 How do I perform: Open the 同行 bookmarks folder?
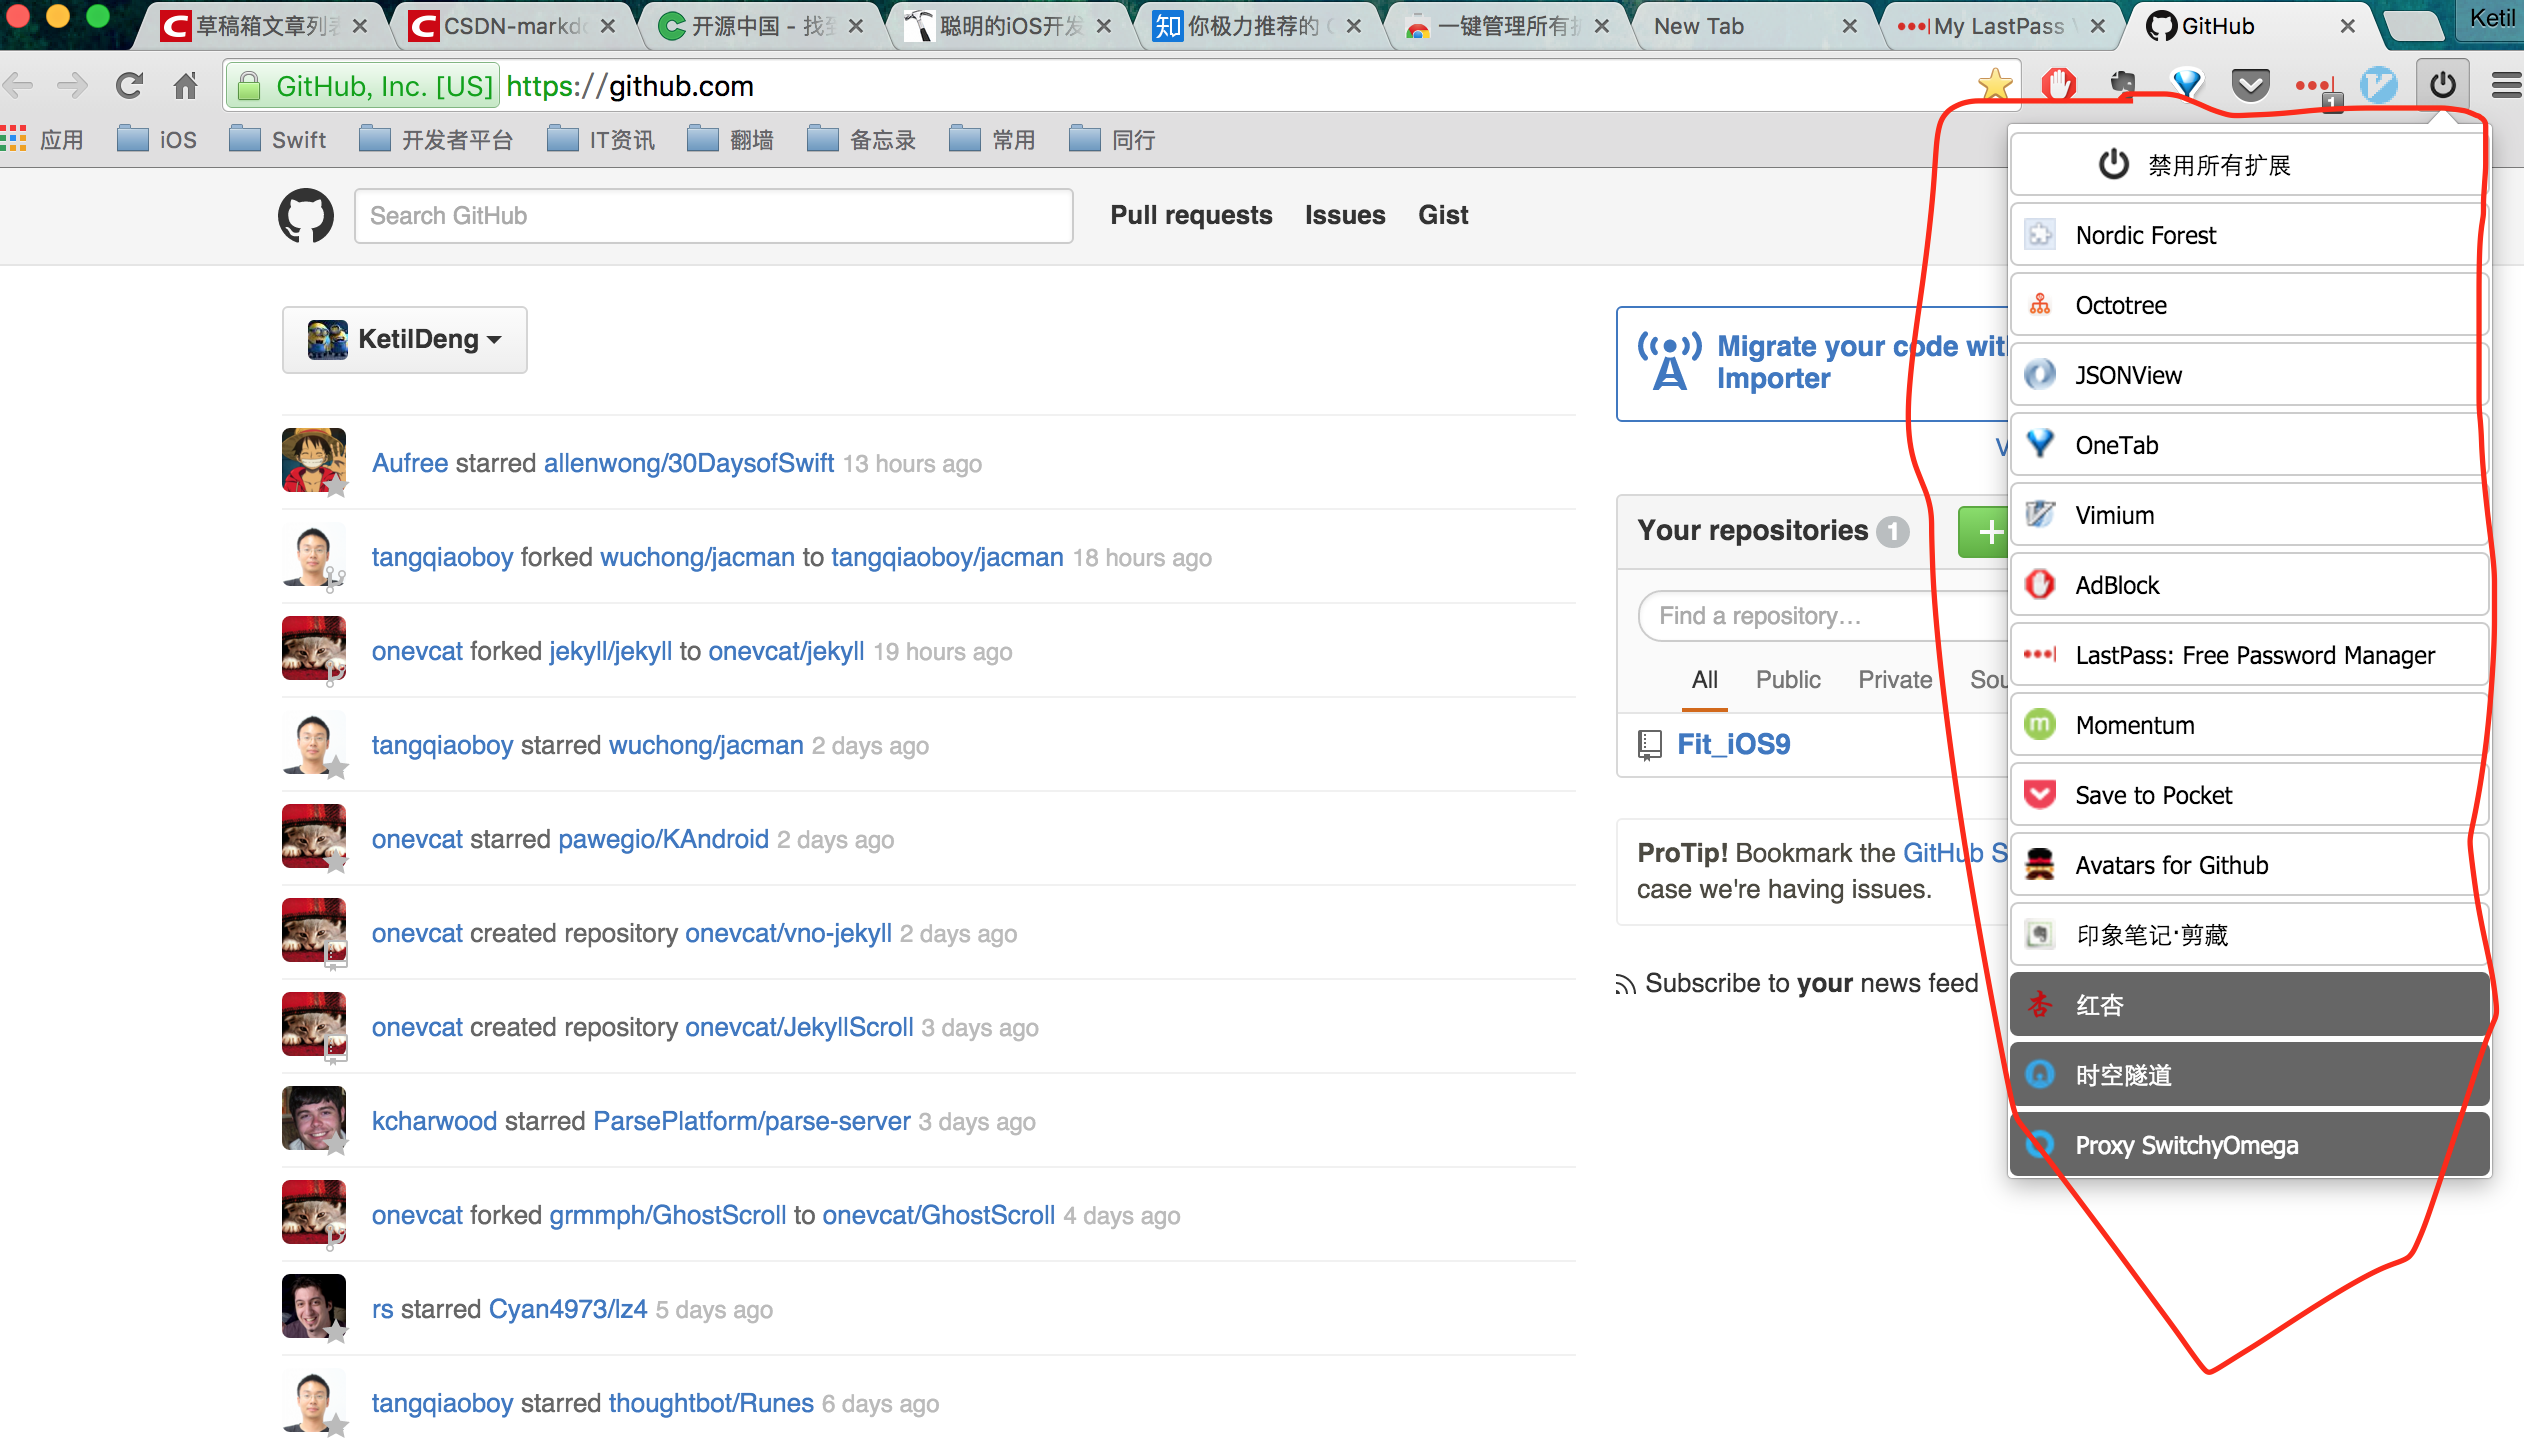pyautogui.click(x=1112, y=140)
